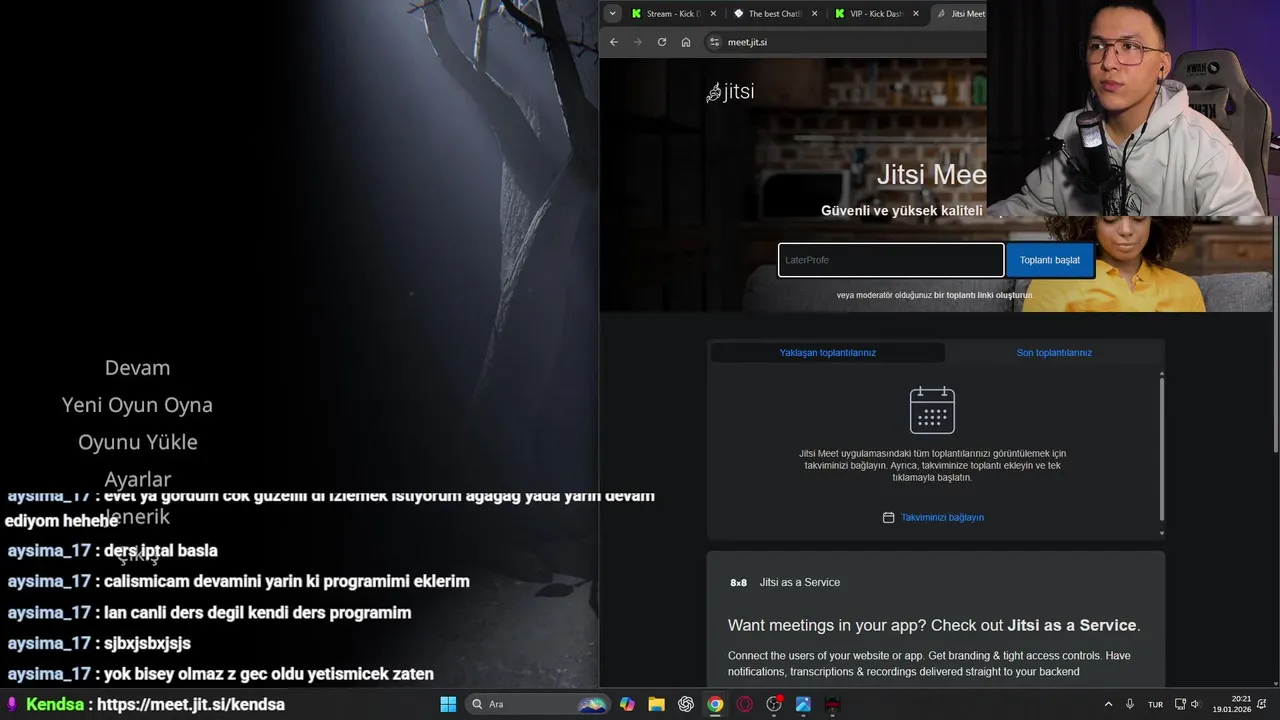Click the 'Toplantı başlat' button
This screenshot has height=720, width=1280.
[1050, 260]
